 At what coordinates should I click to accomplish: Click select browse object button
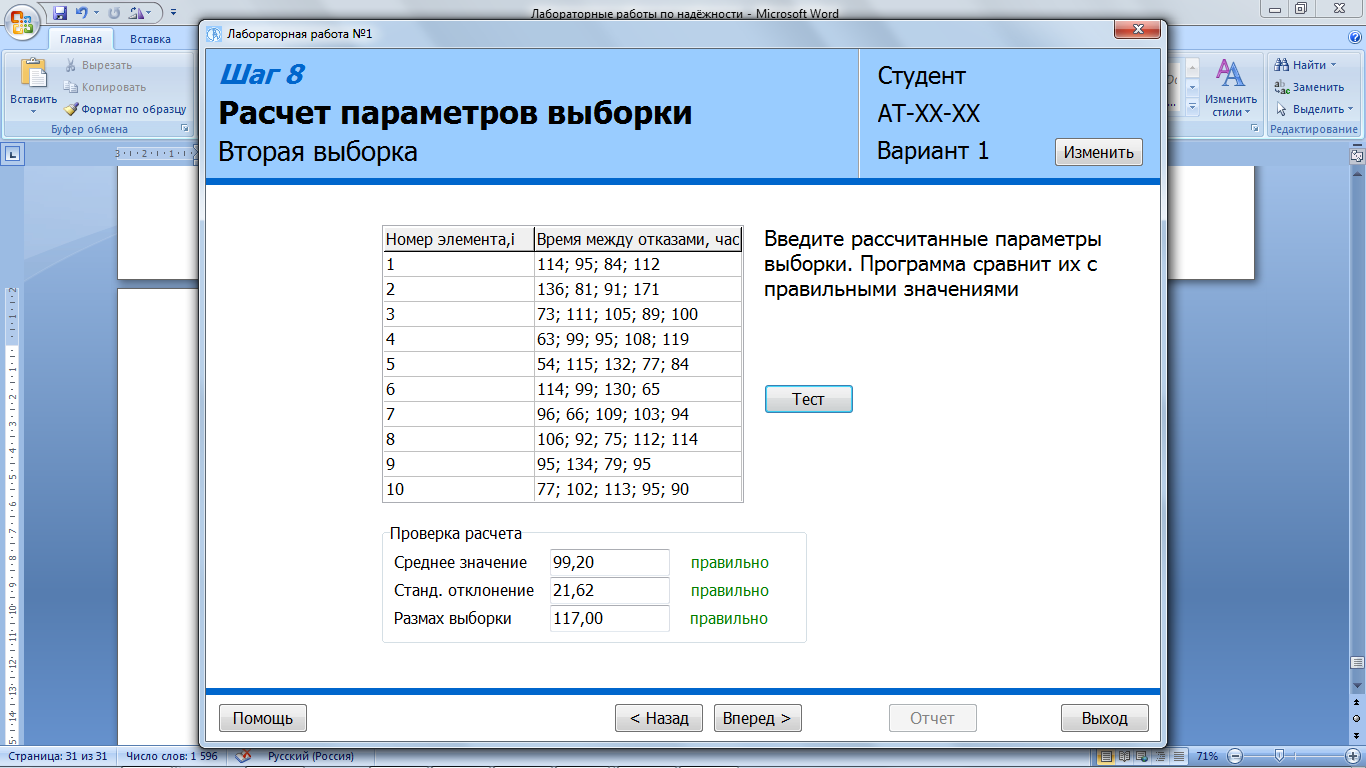tap(1356, 720)
